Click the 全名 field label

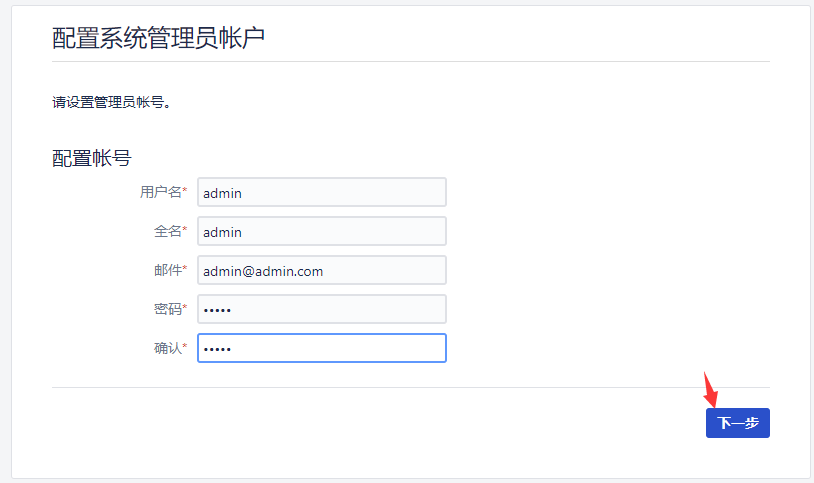click(167, 231)
